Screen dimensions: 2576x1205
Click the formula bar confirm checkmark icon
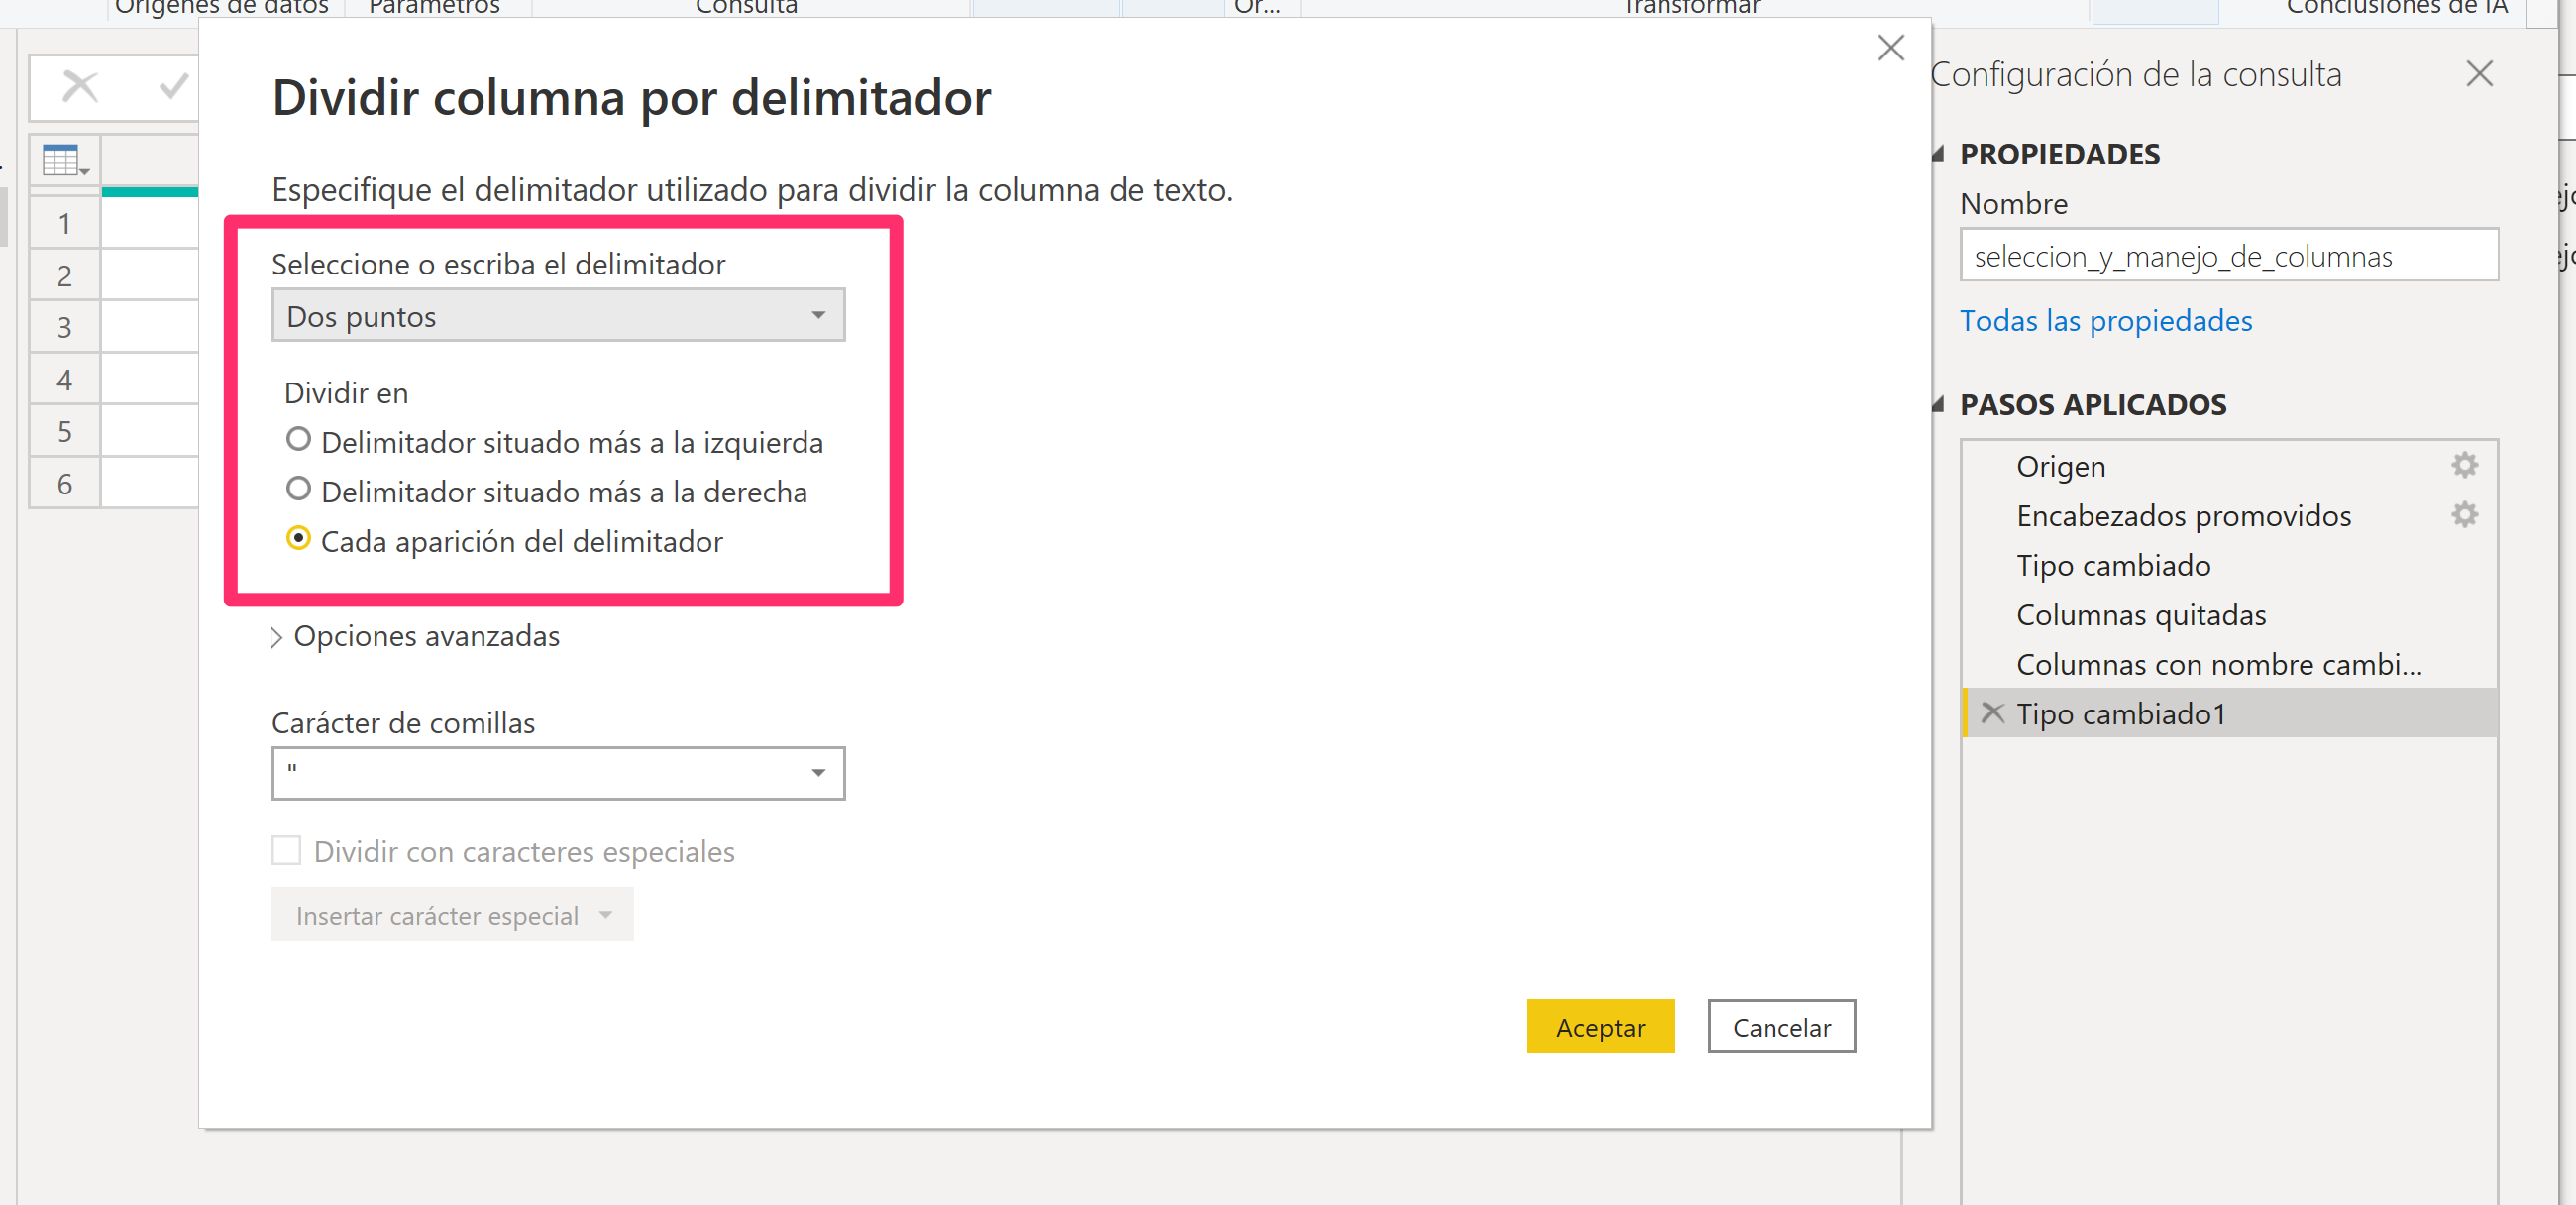pos(174,87)
